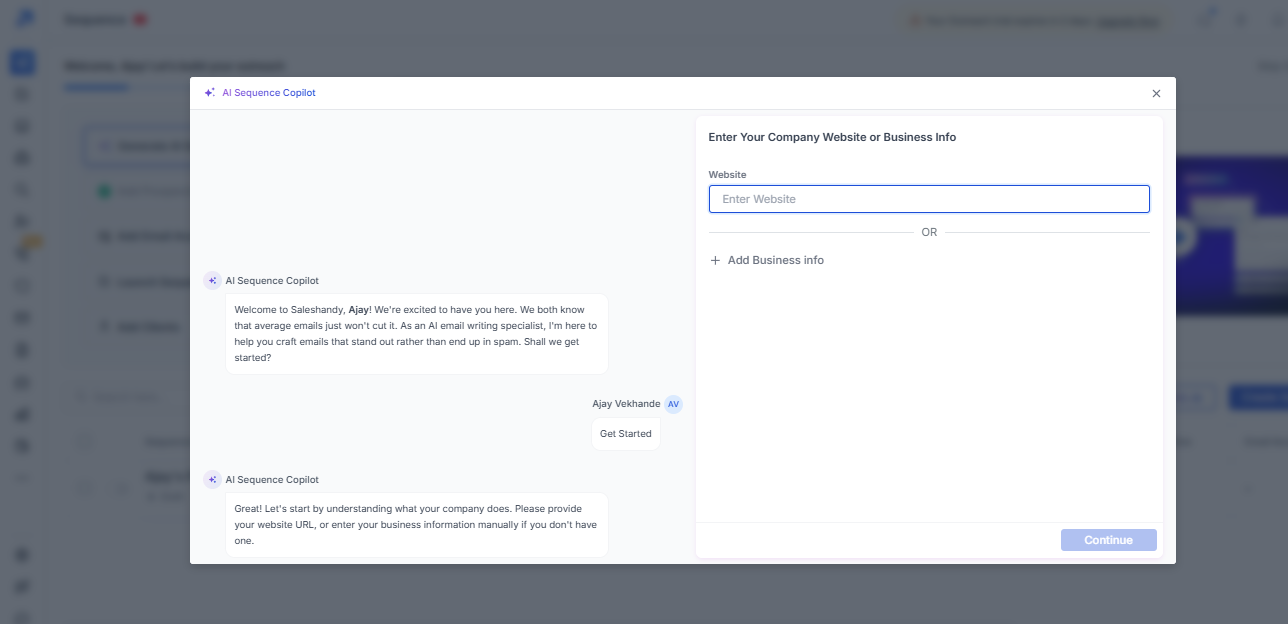Screen dimensions: 1288x624
Task: Click the AV user avatar
Action: point(674,404)
